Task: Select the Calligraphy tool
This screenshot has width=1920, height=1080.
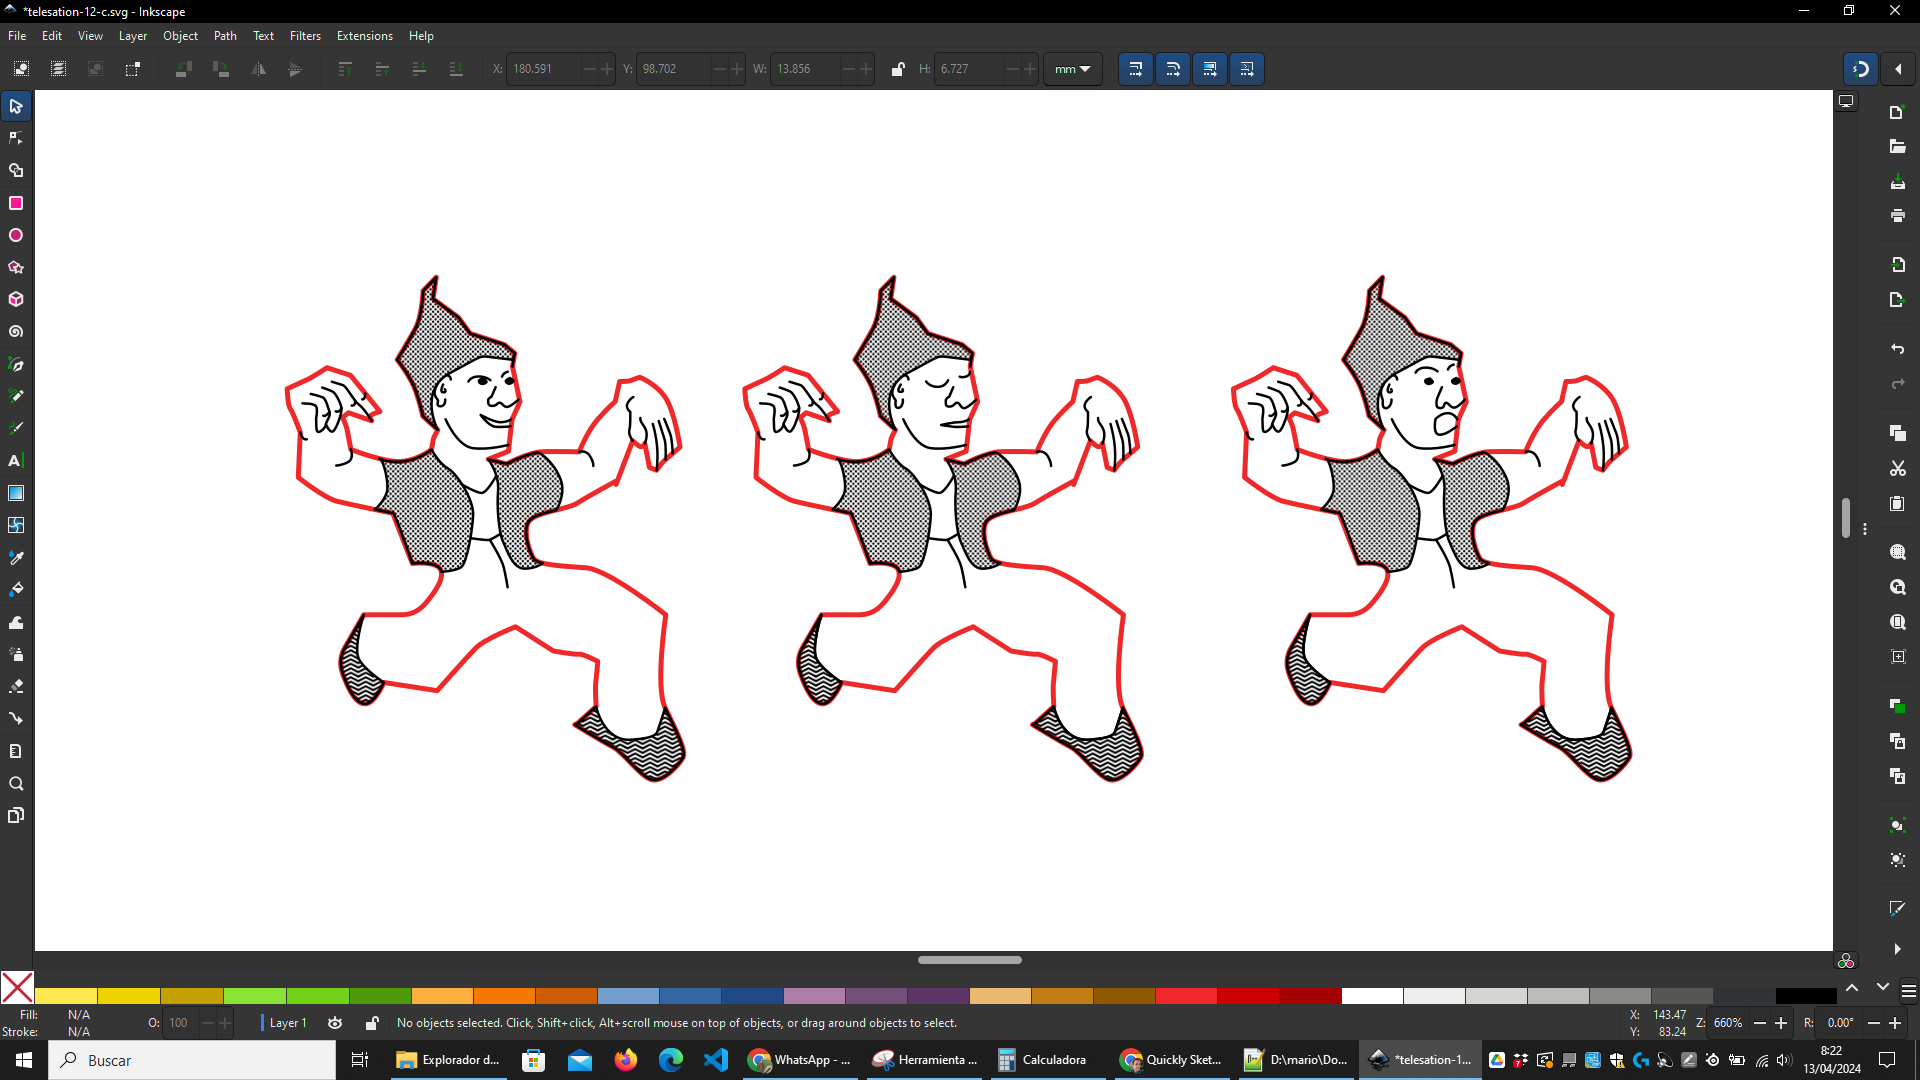Action: 16,428
